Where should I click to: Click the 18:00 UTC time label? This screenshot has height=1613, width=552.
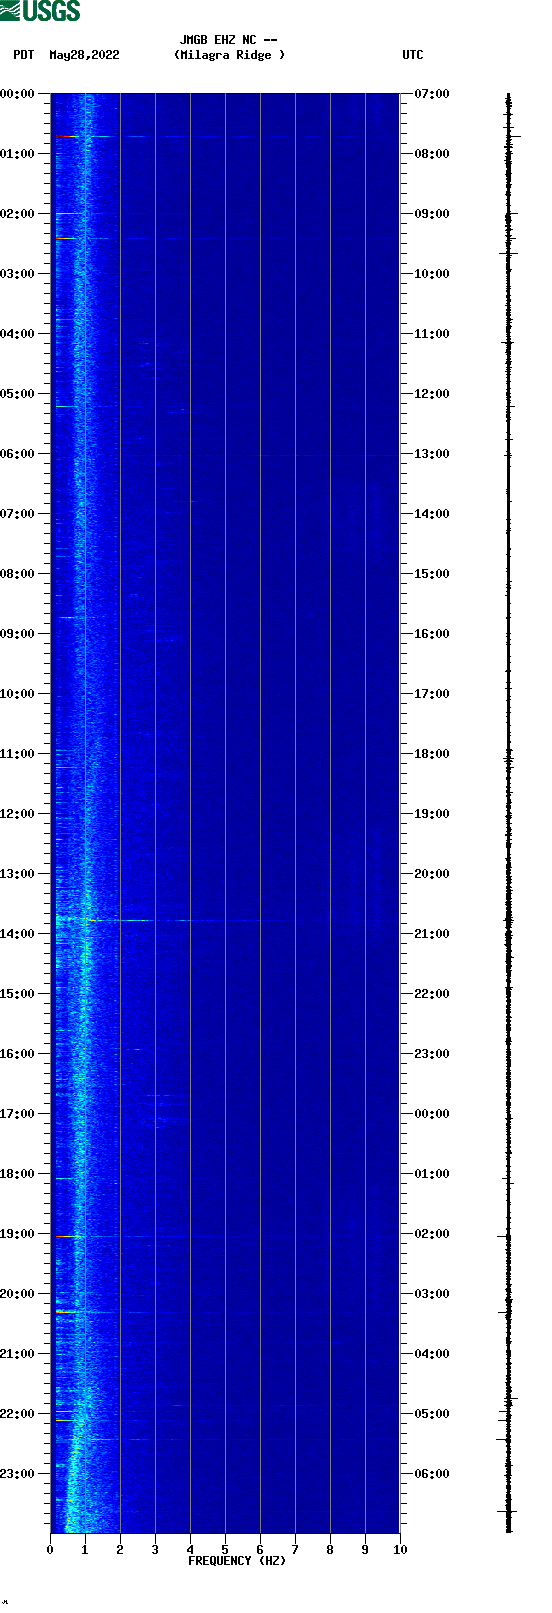pyautogui.click(x=431, y=754)
